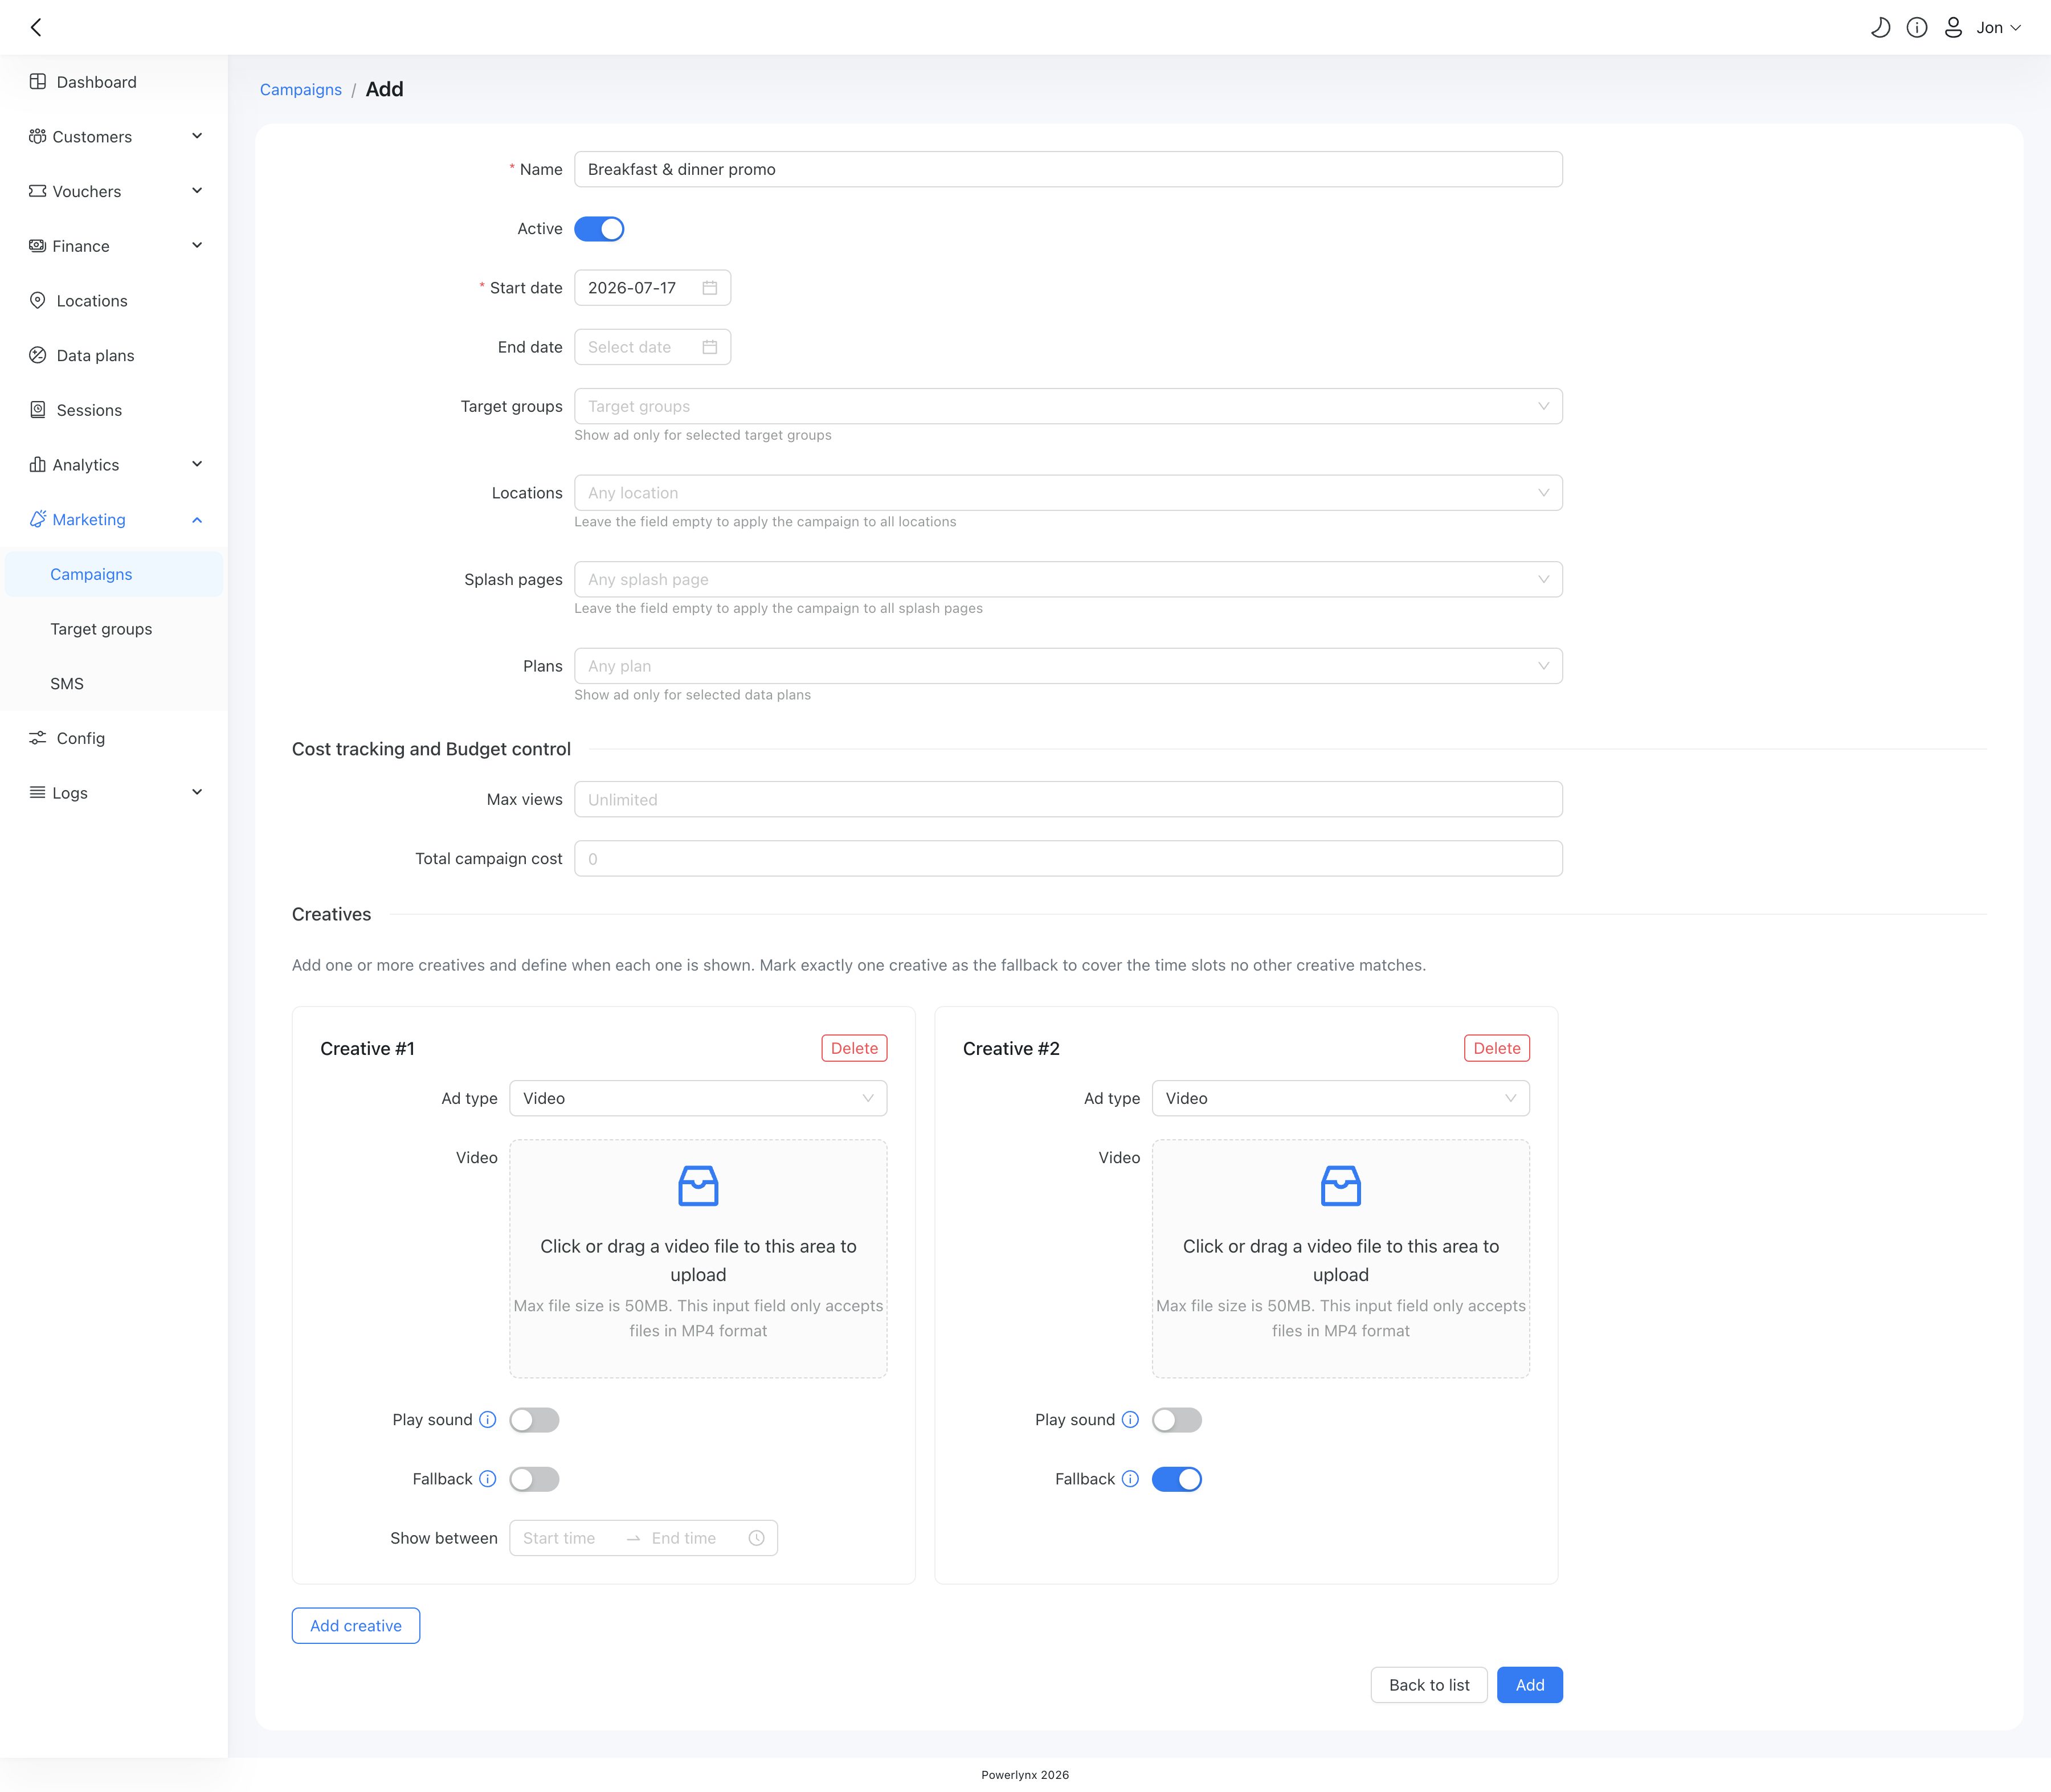Enable Play sound for Creative #1
This screenshot has height=1792, width=2051.
click(x=534, y=1420)
